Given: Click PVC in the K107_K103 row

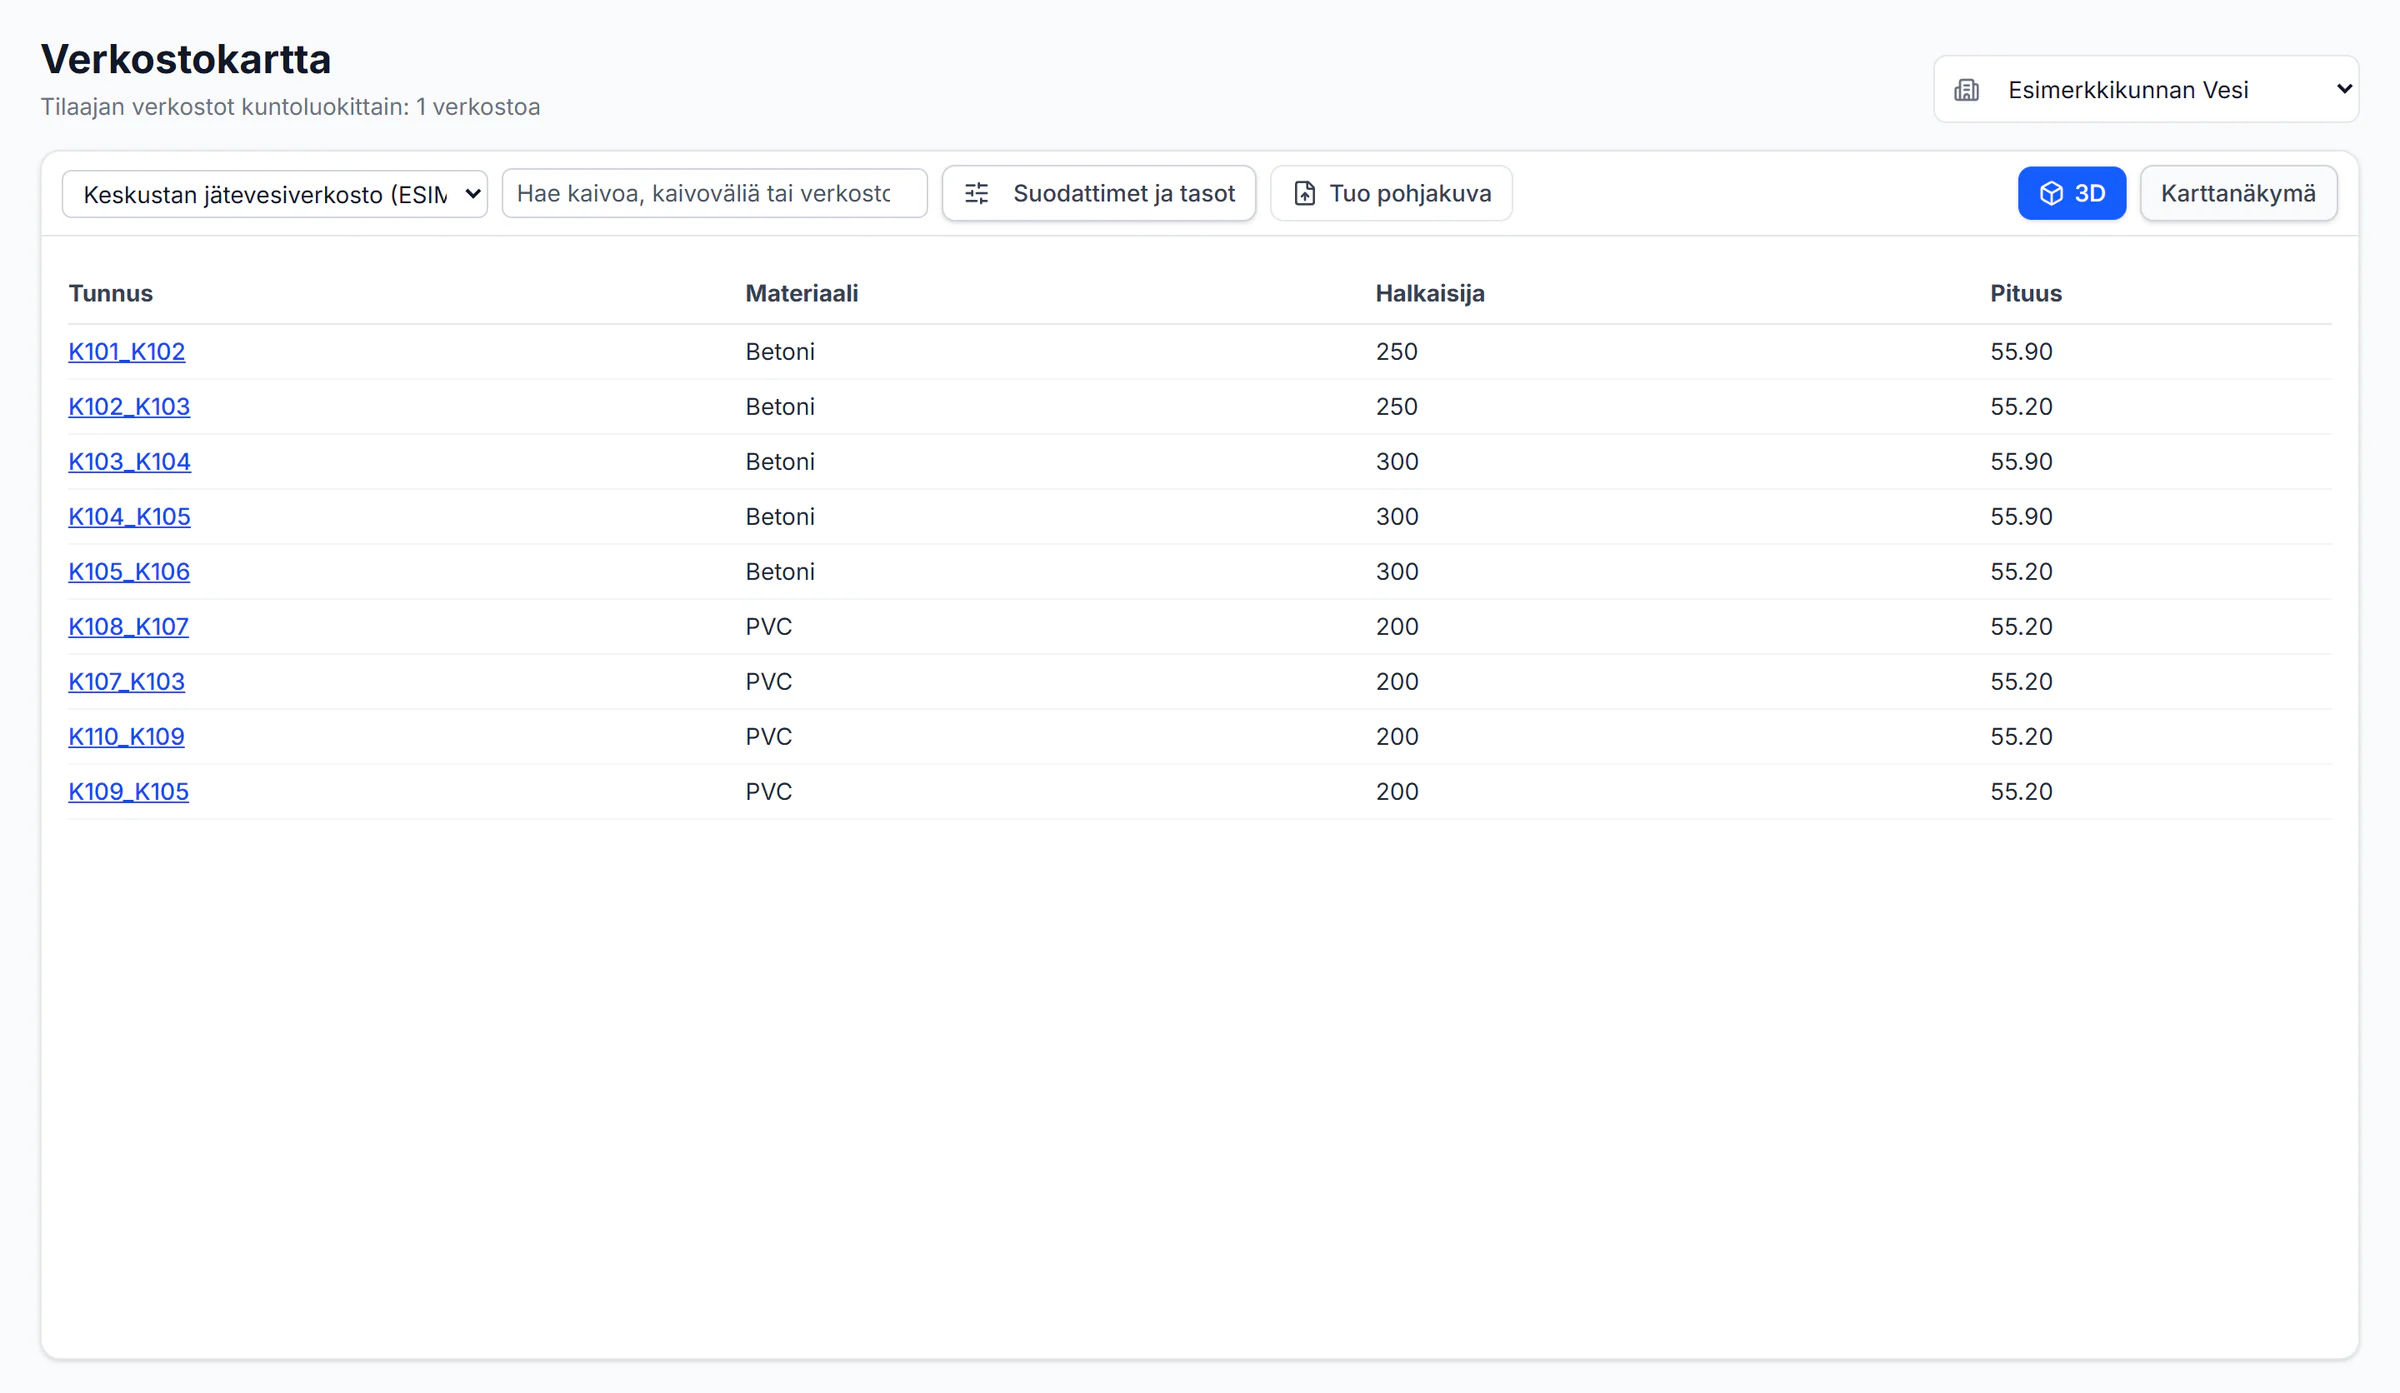Looking at the screenshot, I should [768, 681].
